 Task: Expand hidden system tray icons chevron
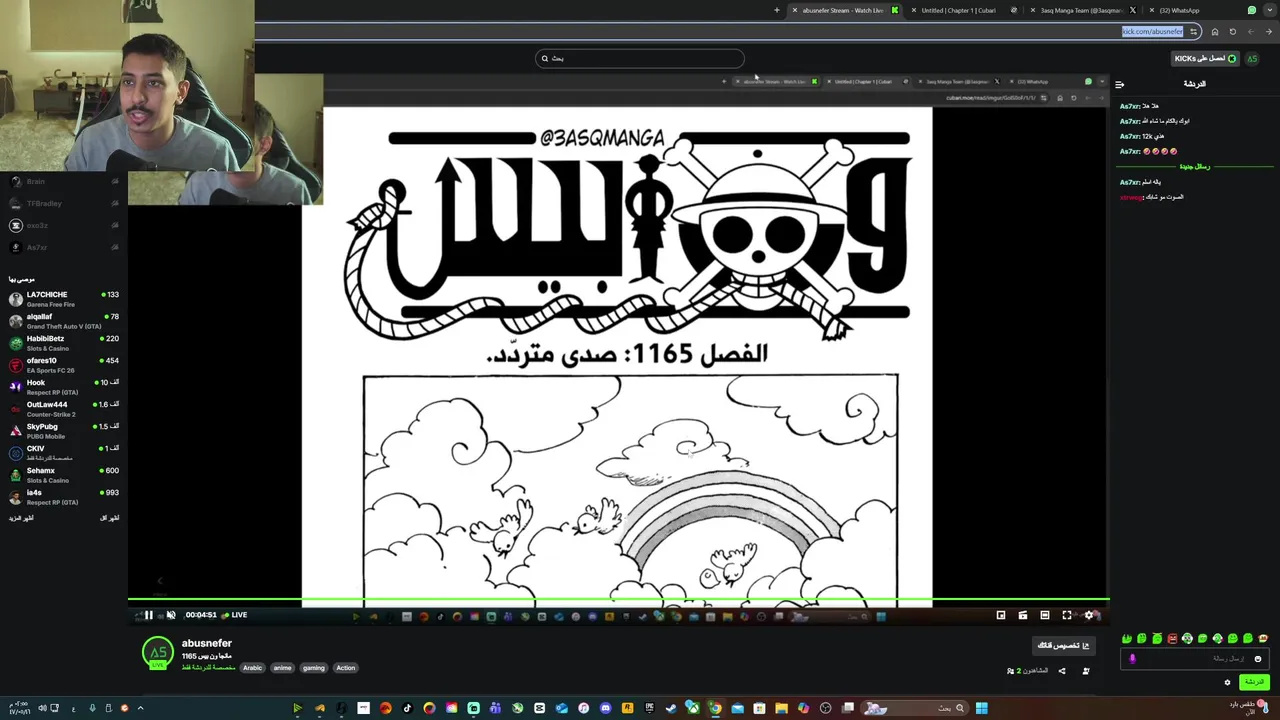point(140,708)
